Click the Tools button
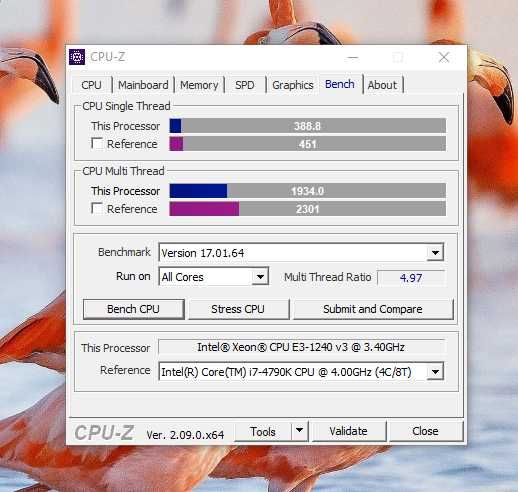Image resolution: width=518 pixels, height=492 pixels. [263, 431]
